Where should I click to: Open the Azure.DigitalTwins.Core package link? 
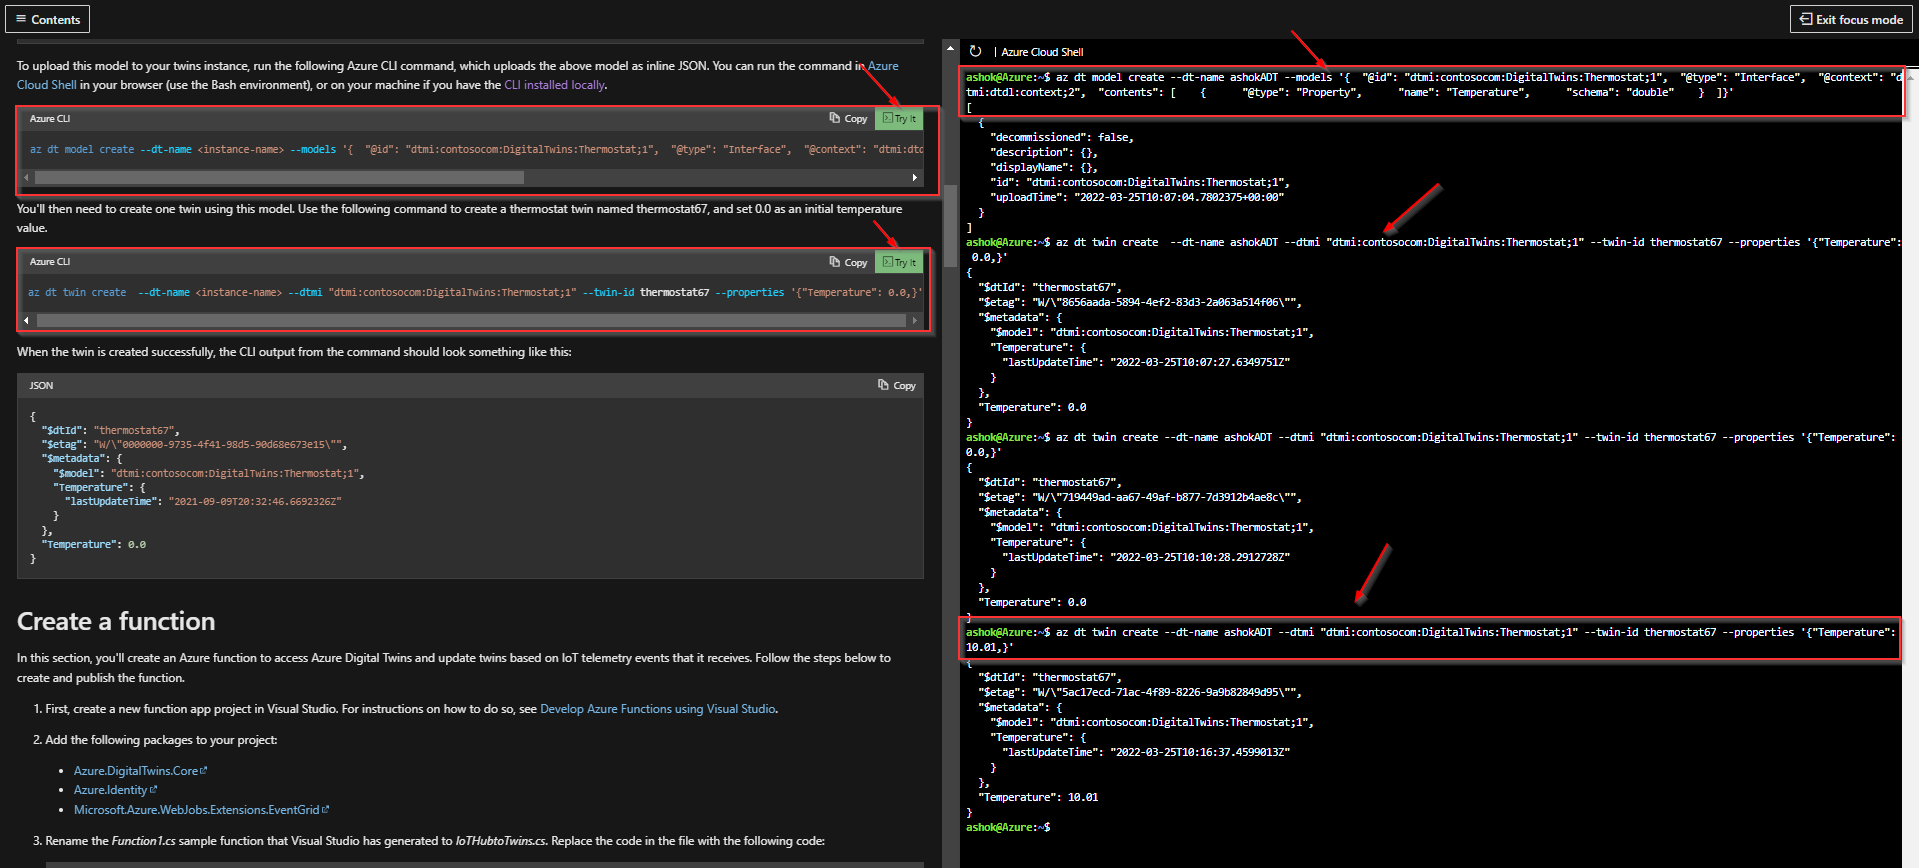pos(140,771)
